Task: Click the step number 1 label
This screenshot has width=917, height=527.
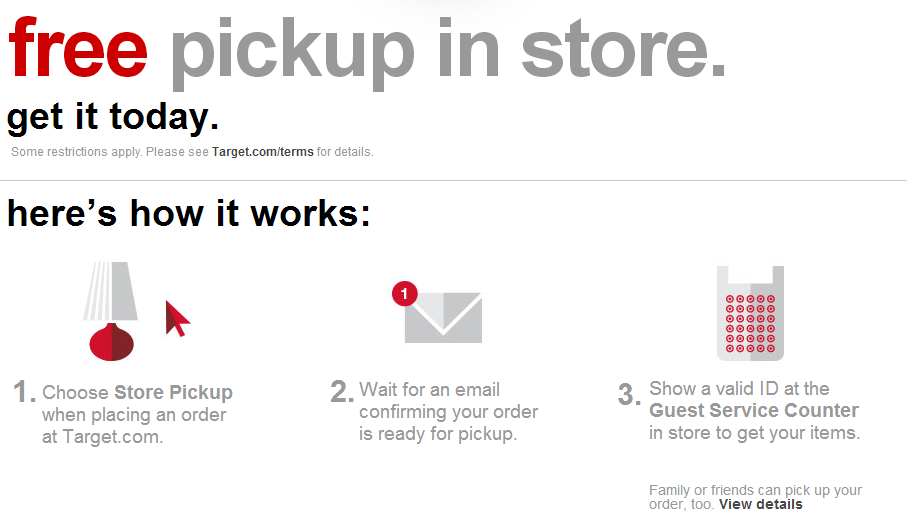Action: point(25,391)
